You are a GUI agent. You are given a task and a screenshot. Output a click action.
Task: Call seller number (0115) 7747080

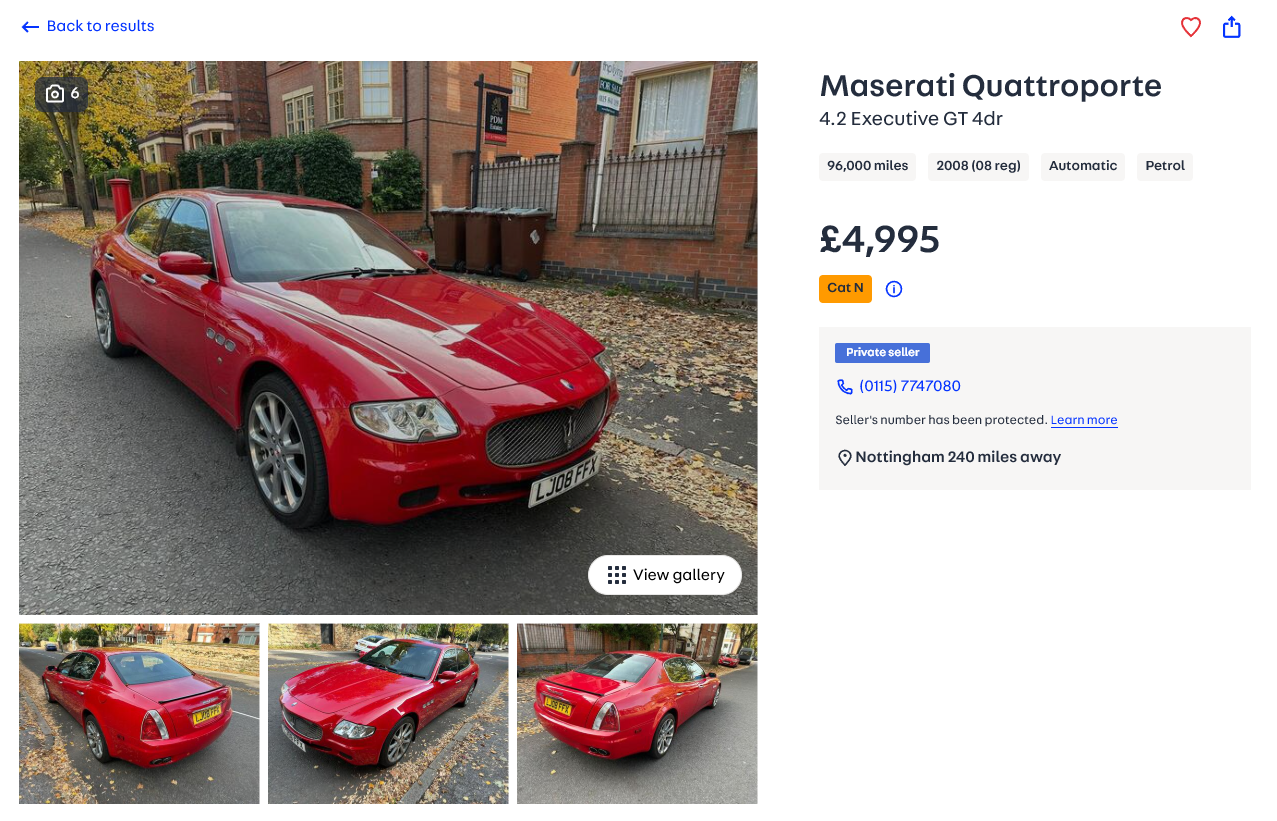click(x=910, y=386)
